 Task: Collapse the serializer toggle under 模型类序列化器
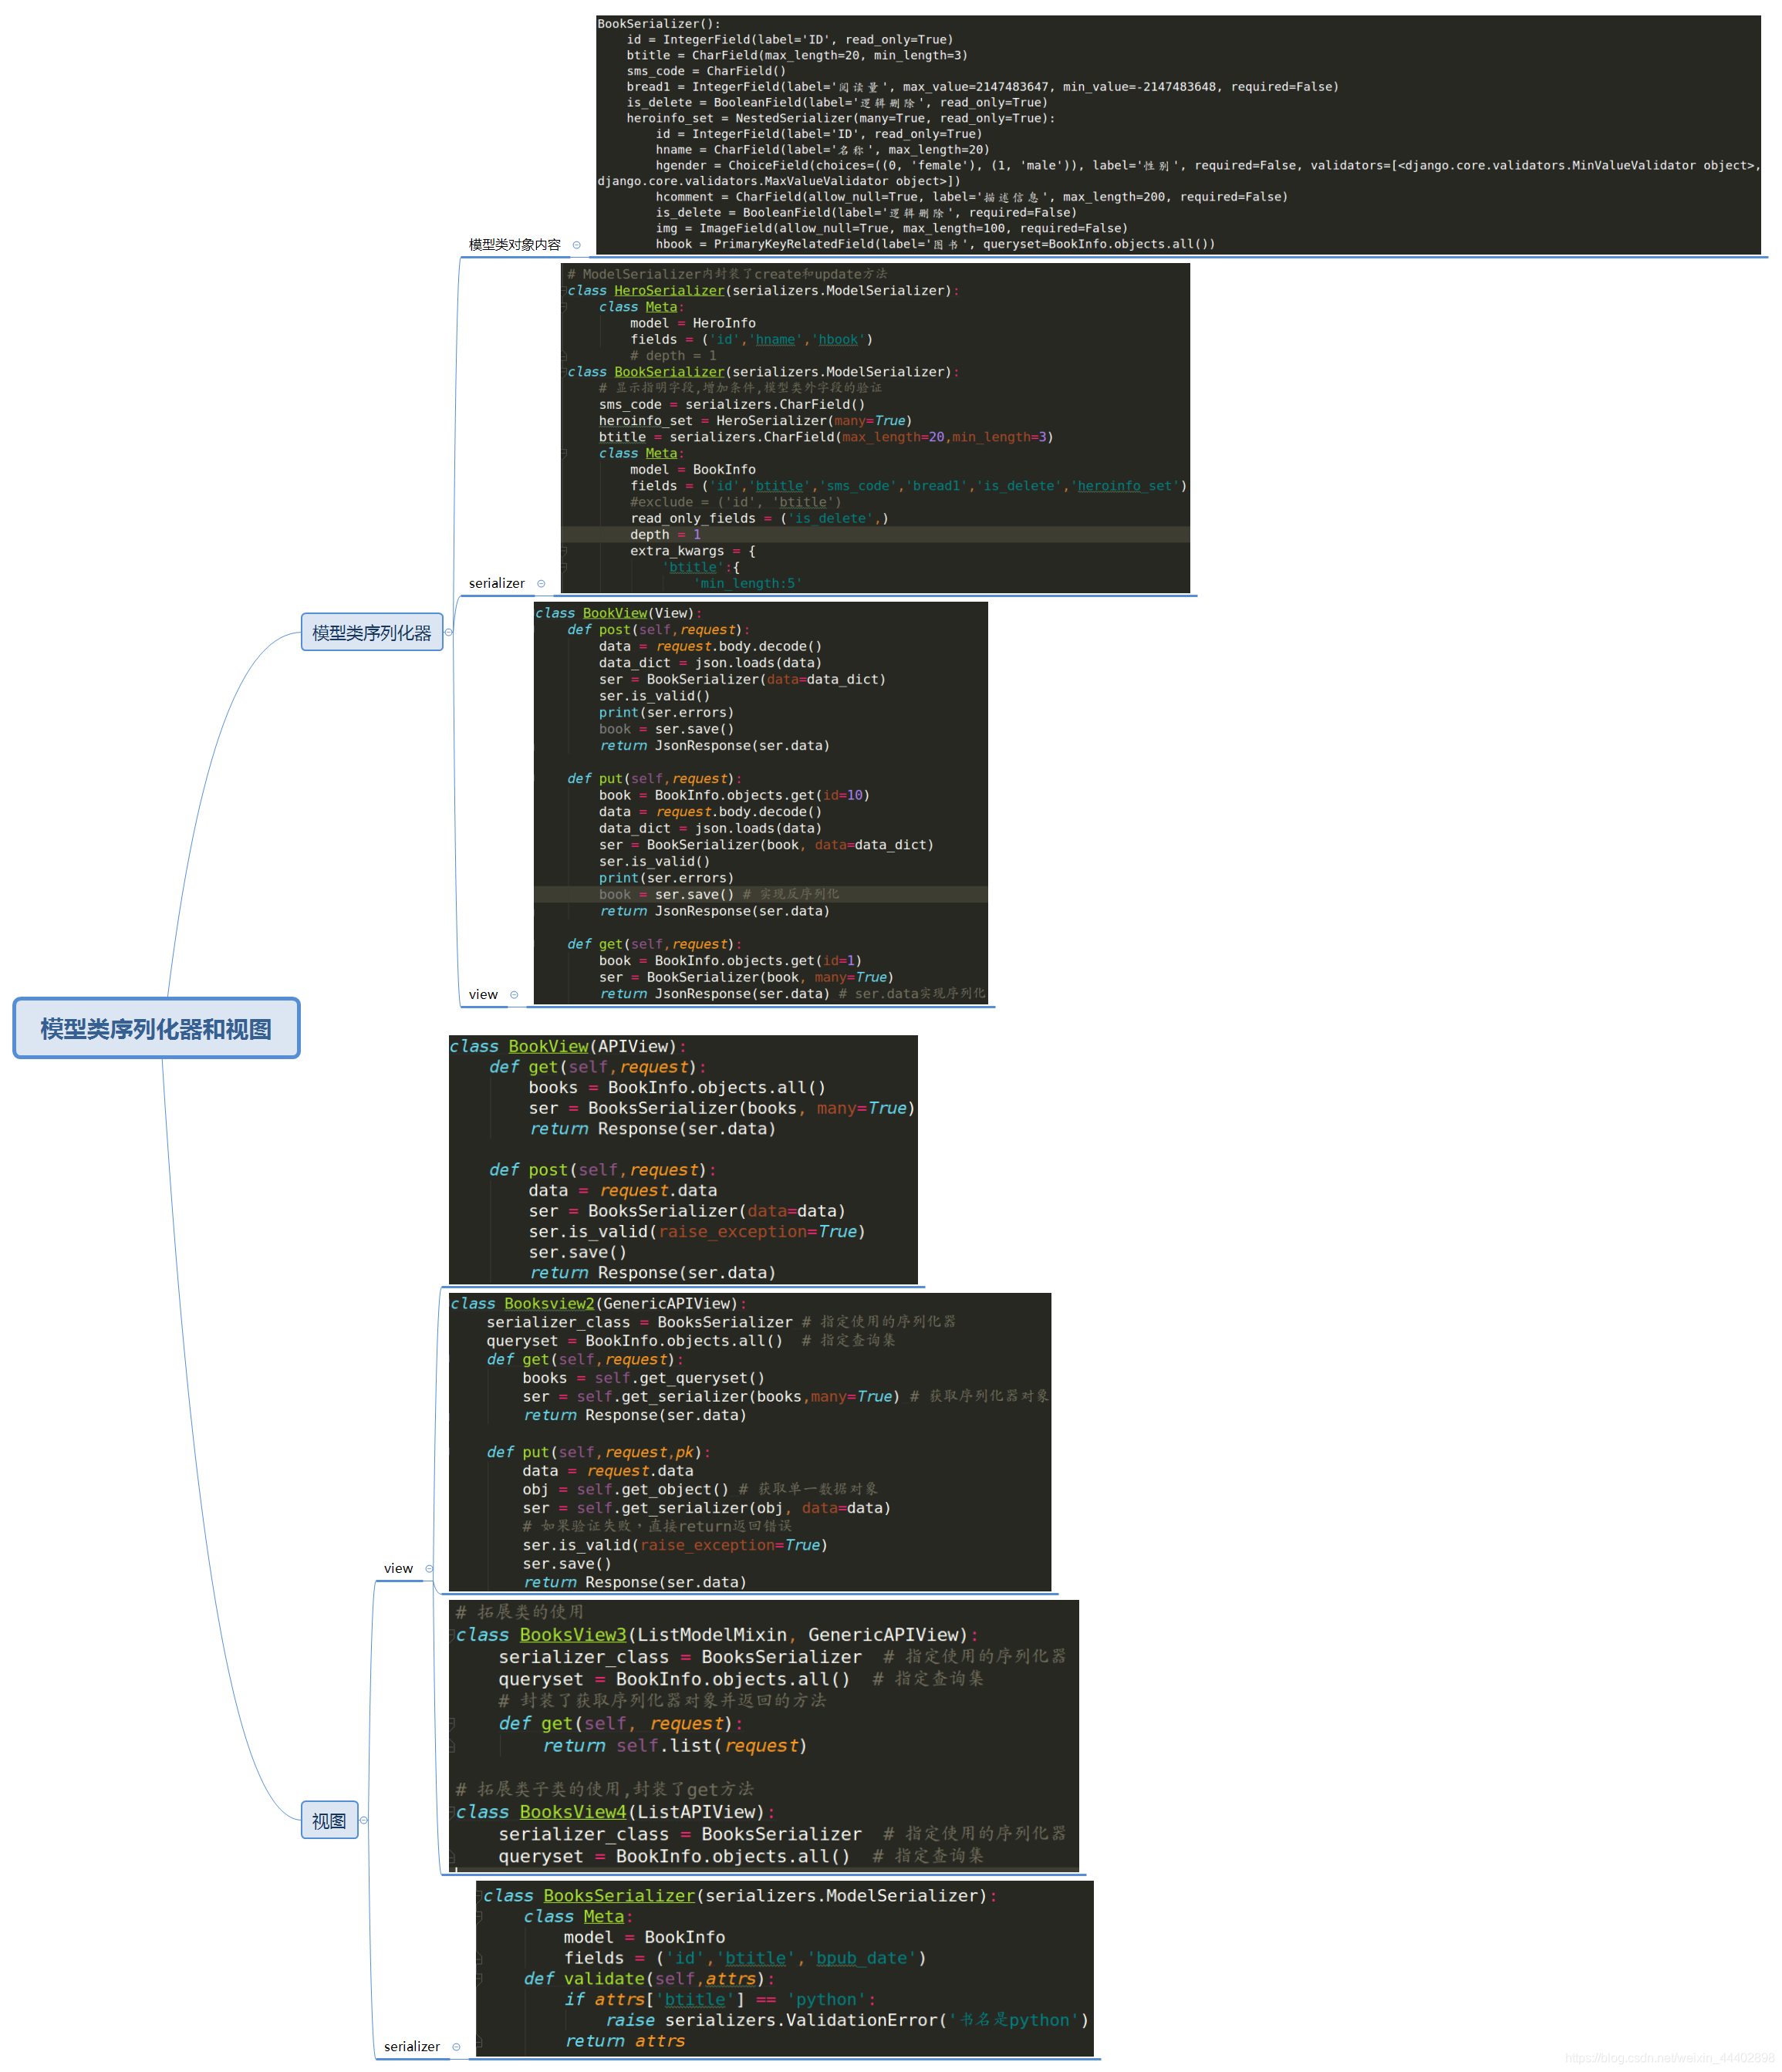point(541,584)
